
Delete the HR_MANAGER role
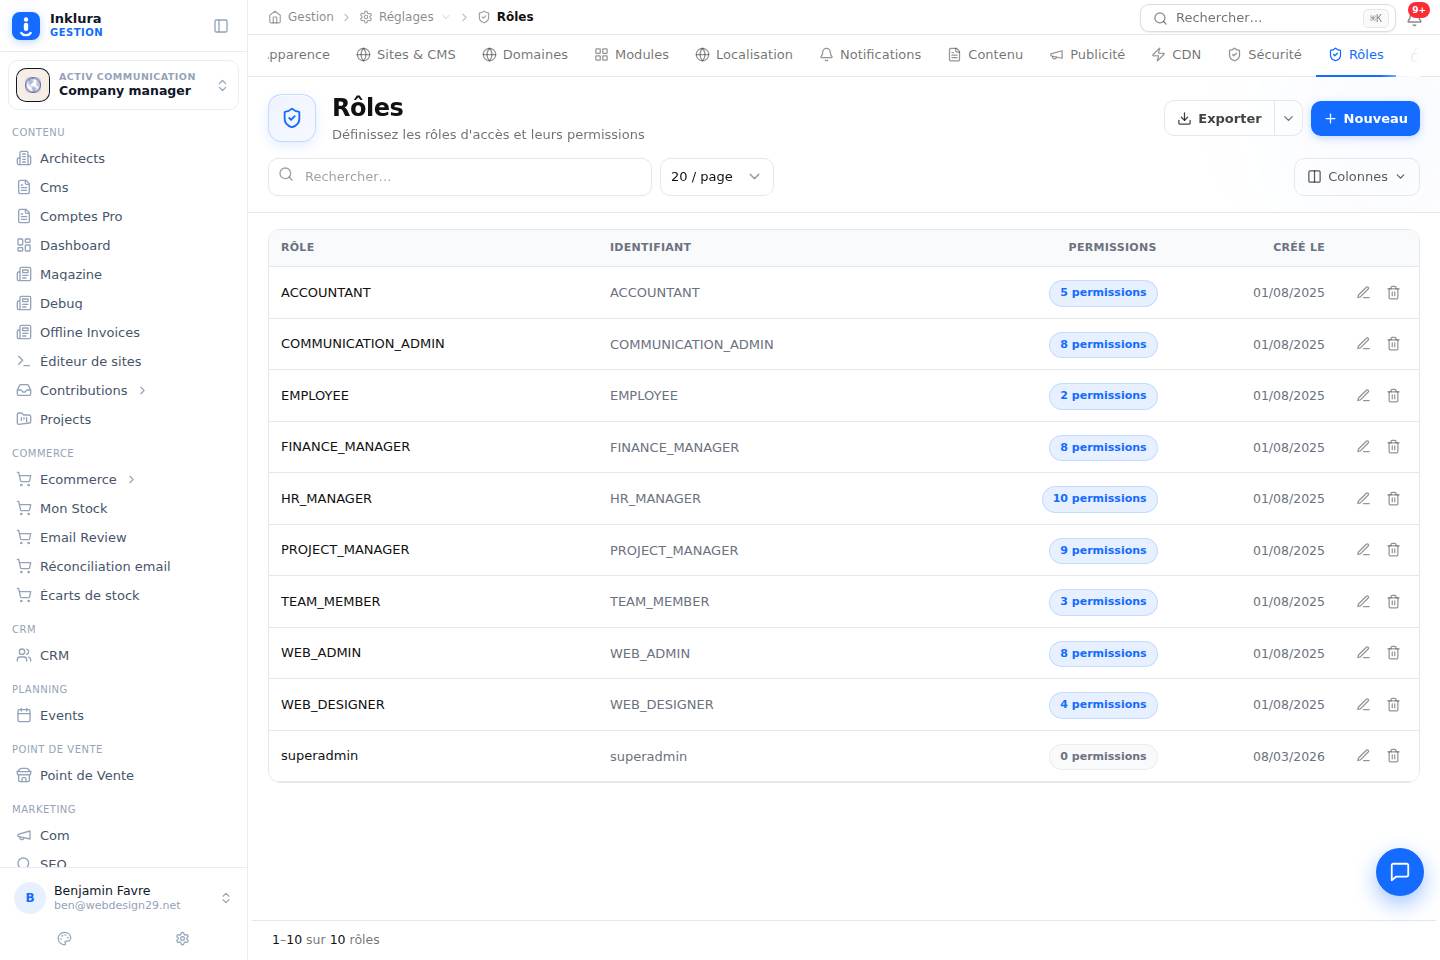click(1393, 499)
